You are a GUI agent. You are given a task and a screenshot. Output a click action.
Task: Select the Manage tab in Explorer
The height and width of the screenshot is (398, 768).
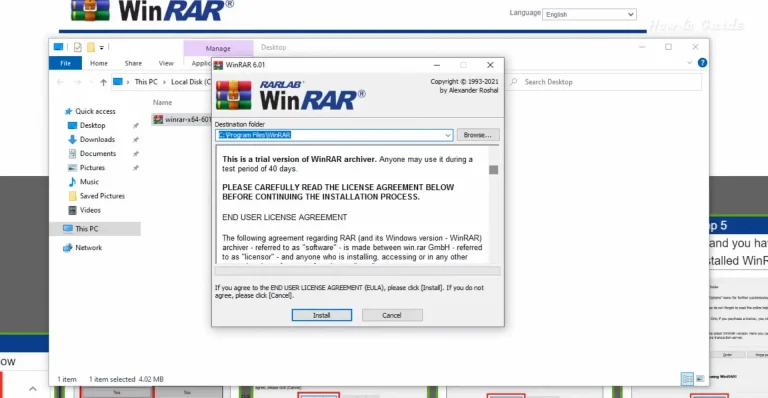(218, 48)
